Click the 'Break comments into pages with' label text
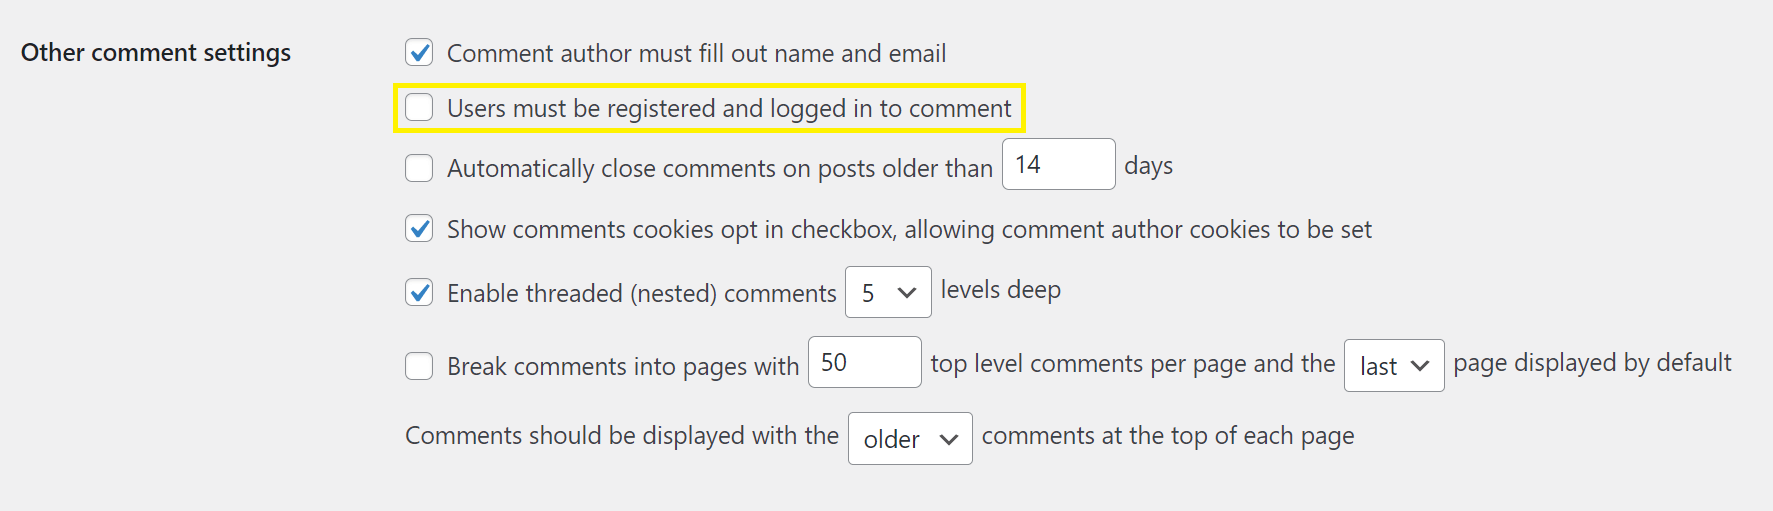 coord(622,367)
